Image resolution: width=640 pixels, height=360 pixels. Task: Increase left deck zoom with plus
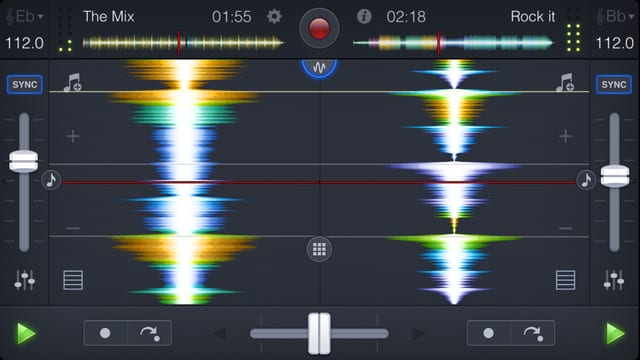click(x=73, y=136)
